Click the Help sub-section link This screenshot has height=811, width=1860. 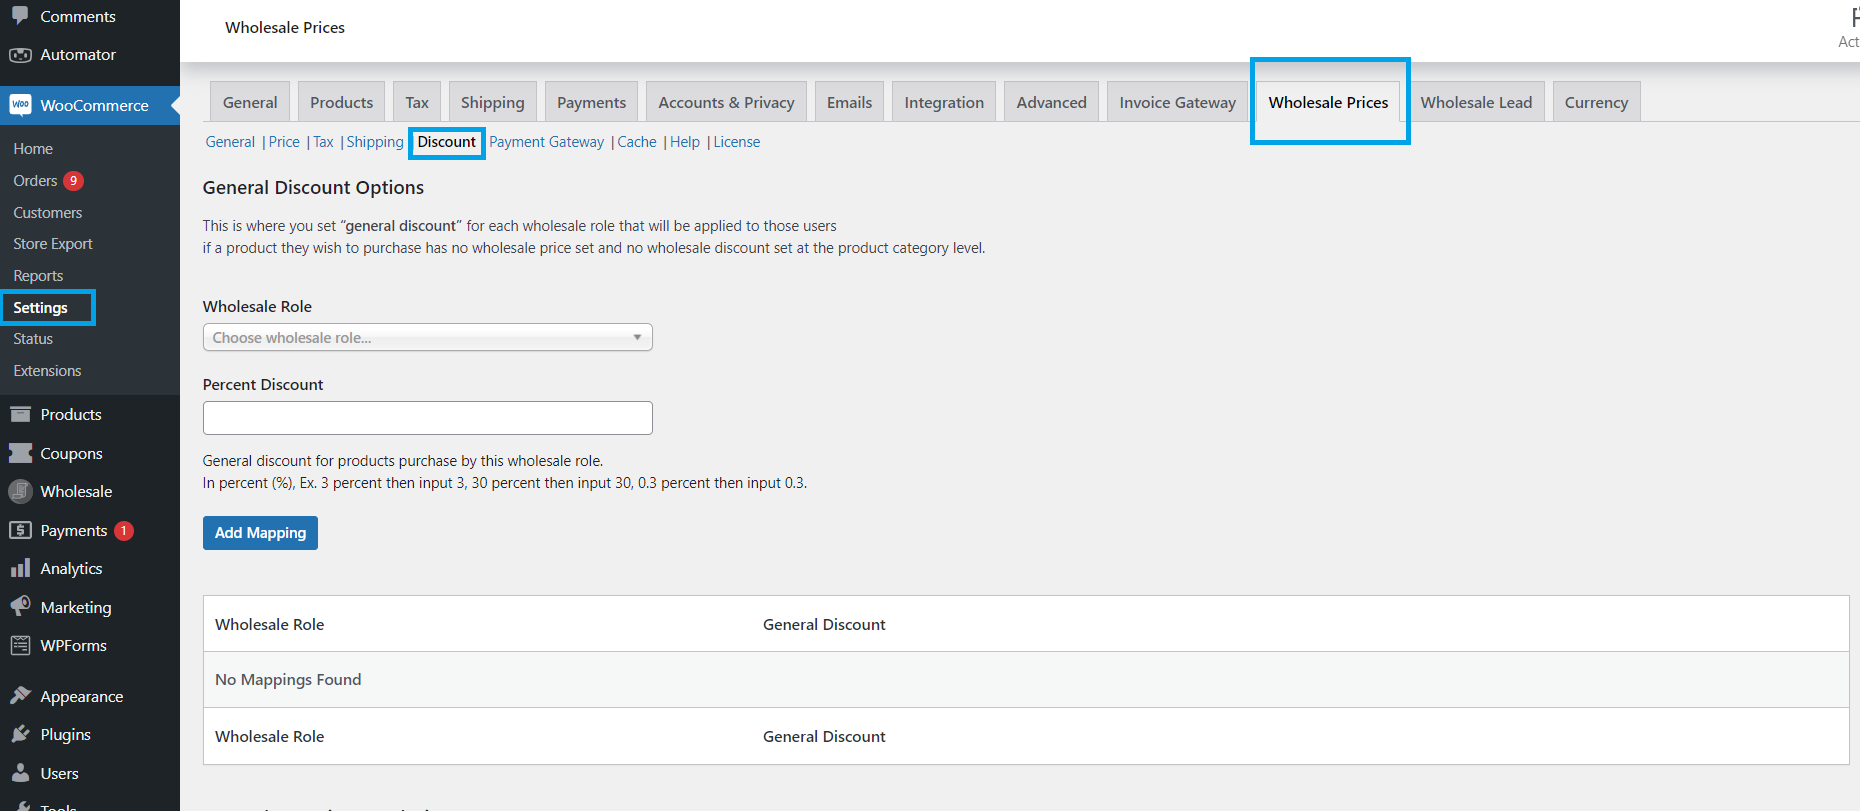coord(685,142)
